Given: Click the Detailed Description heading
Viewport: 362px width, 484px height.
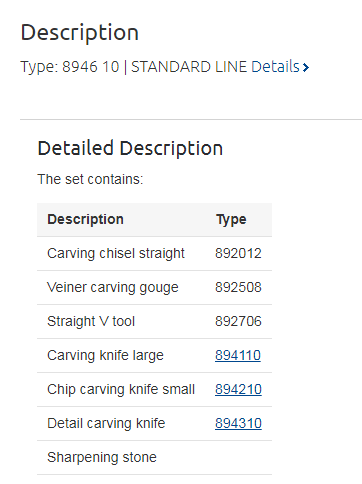Looking at the screenshot, I should click(x=130, y=148).
